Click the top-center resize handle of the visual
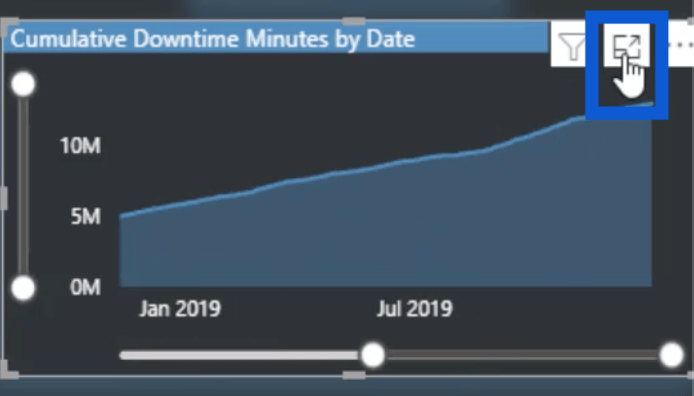The height and width of the screenshot is (396, 694). [x=354, y=21]
